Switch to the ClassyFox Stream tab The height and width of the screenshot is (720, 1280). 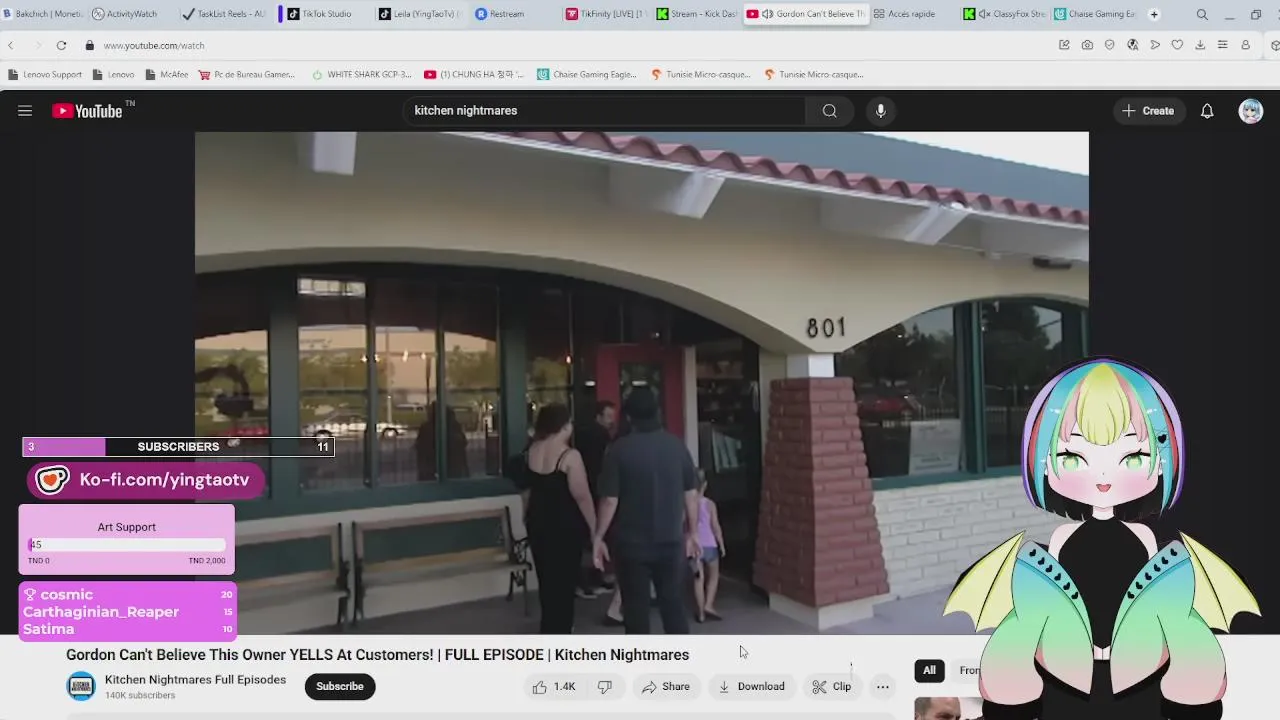1004,14
